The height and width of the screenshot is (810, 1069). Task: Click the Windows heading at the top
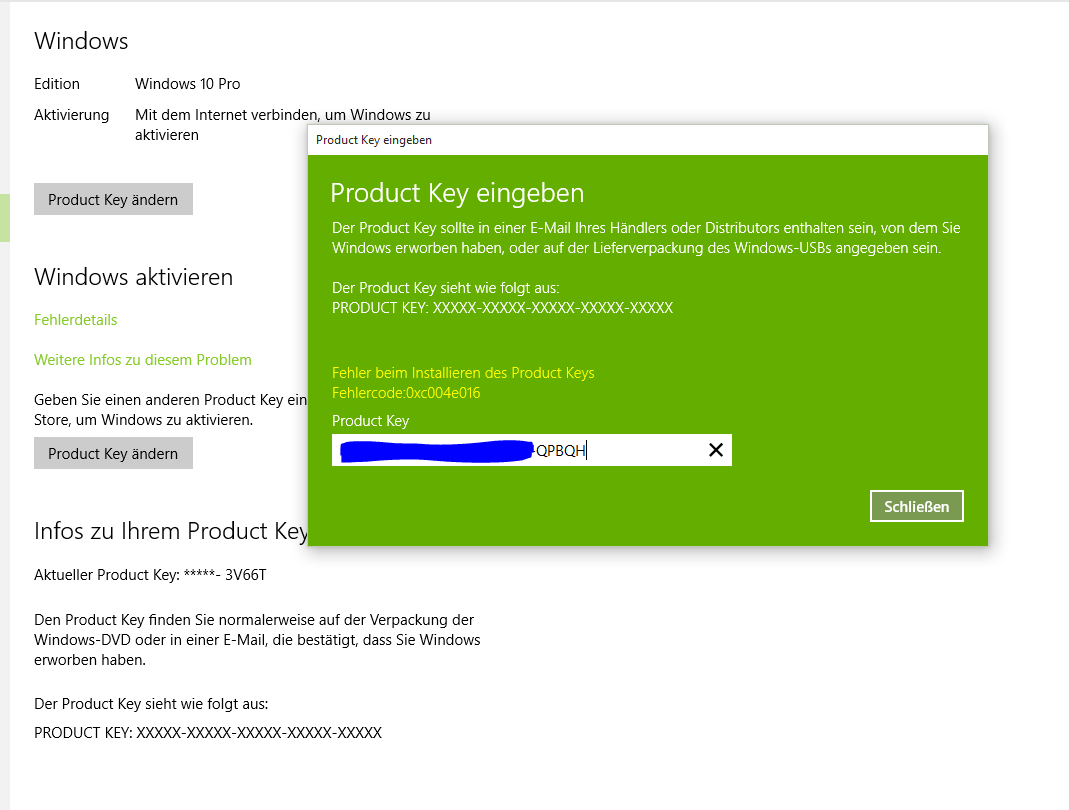(81, 41)
